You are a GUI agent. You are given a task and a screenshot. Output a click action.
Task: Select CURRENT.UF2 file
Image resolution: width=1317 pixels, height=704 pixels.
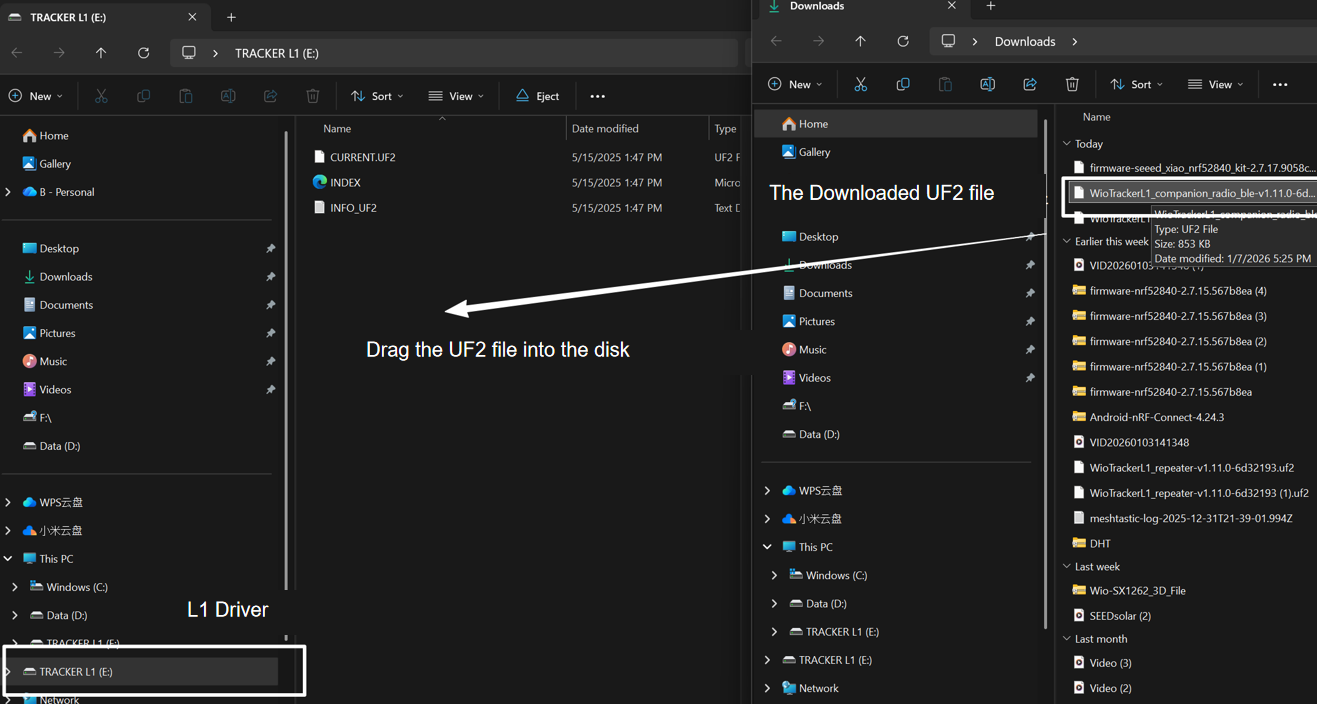tap(362, 157)
